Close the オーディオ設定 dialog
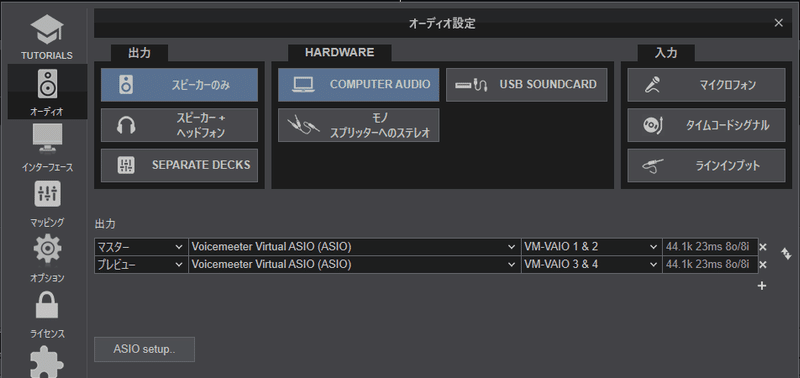The image size is (800, 378). 779,22
